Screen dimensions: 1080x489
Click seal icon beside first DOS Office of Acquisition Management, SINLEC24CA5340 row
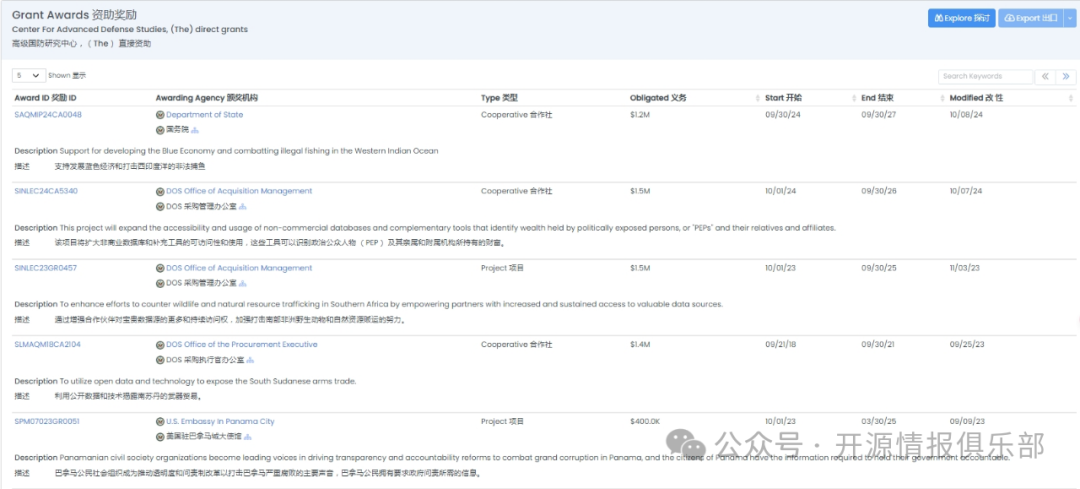coord(160,191)
